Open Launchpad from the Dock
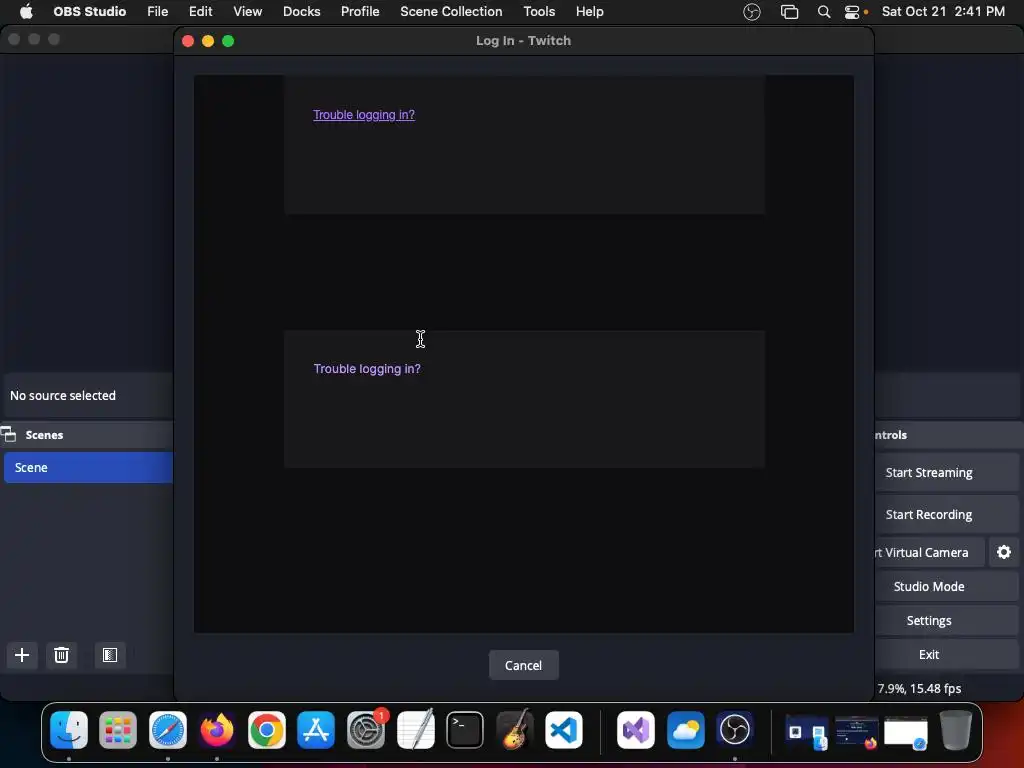The width and height of the screenshot is (1024, 768). point(118,729)
